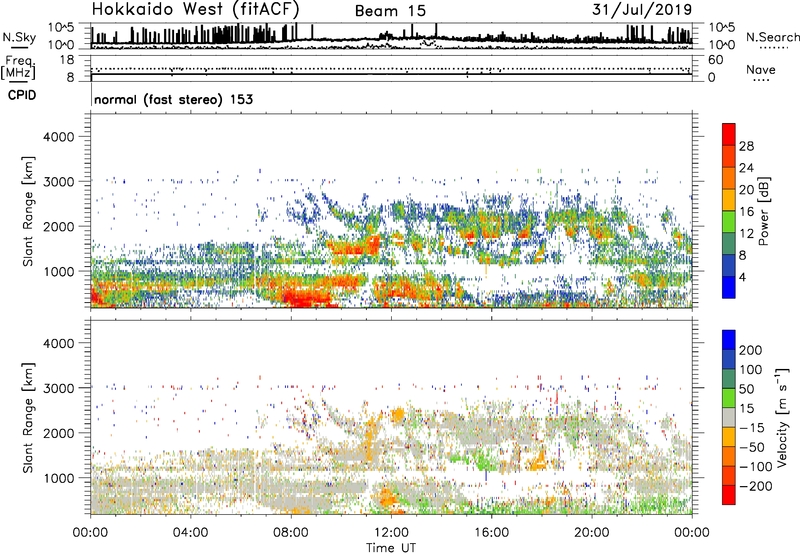Image resolution: width=800 pixels, height=554 pixels.
Task: Click the 'Power [dB]' color bar label
Action: click(x=763, y=211)
